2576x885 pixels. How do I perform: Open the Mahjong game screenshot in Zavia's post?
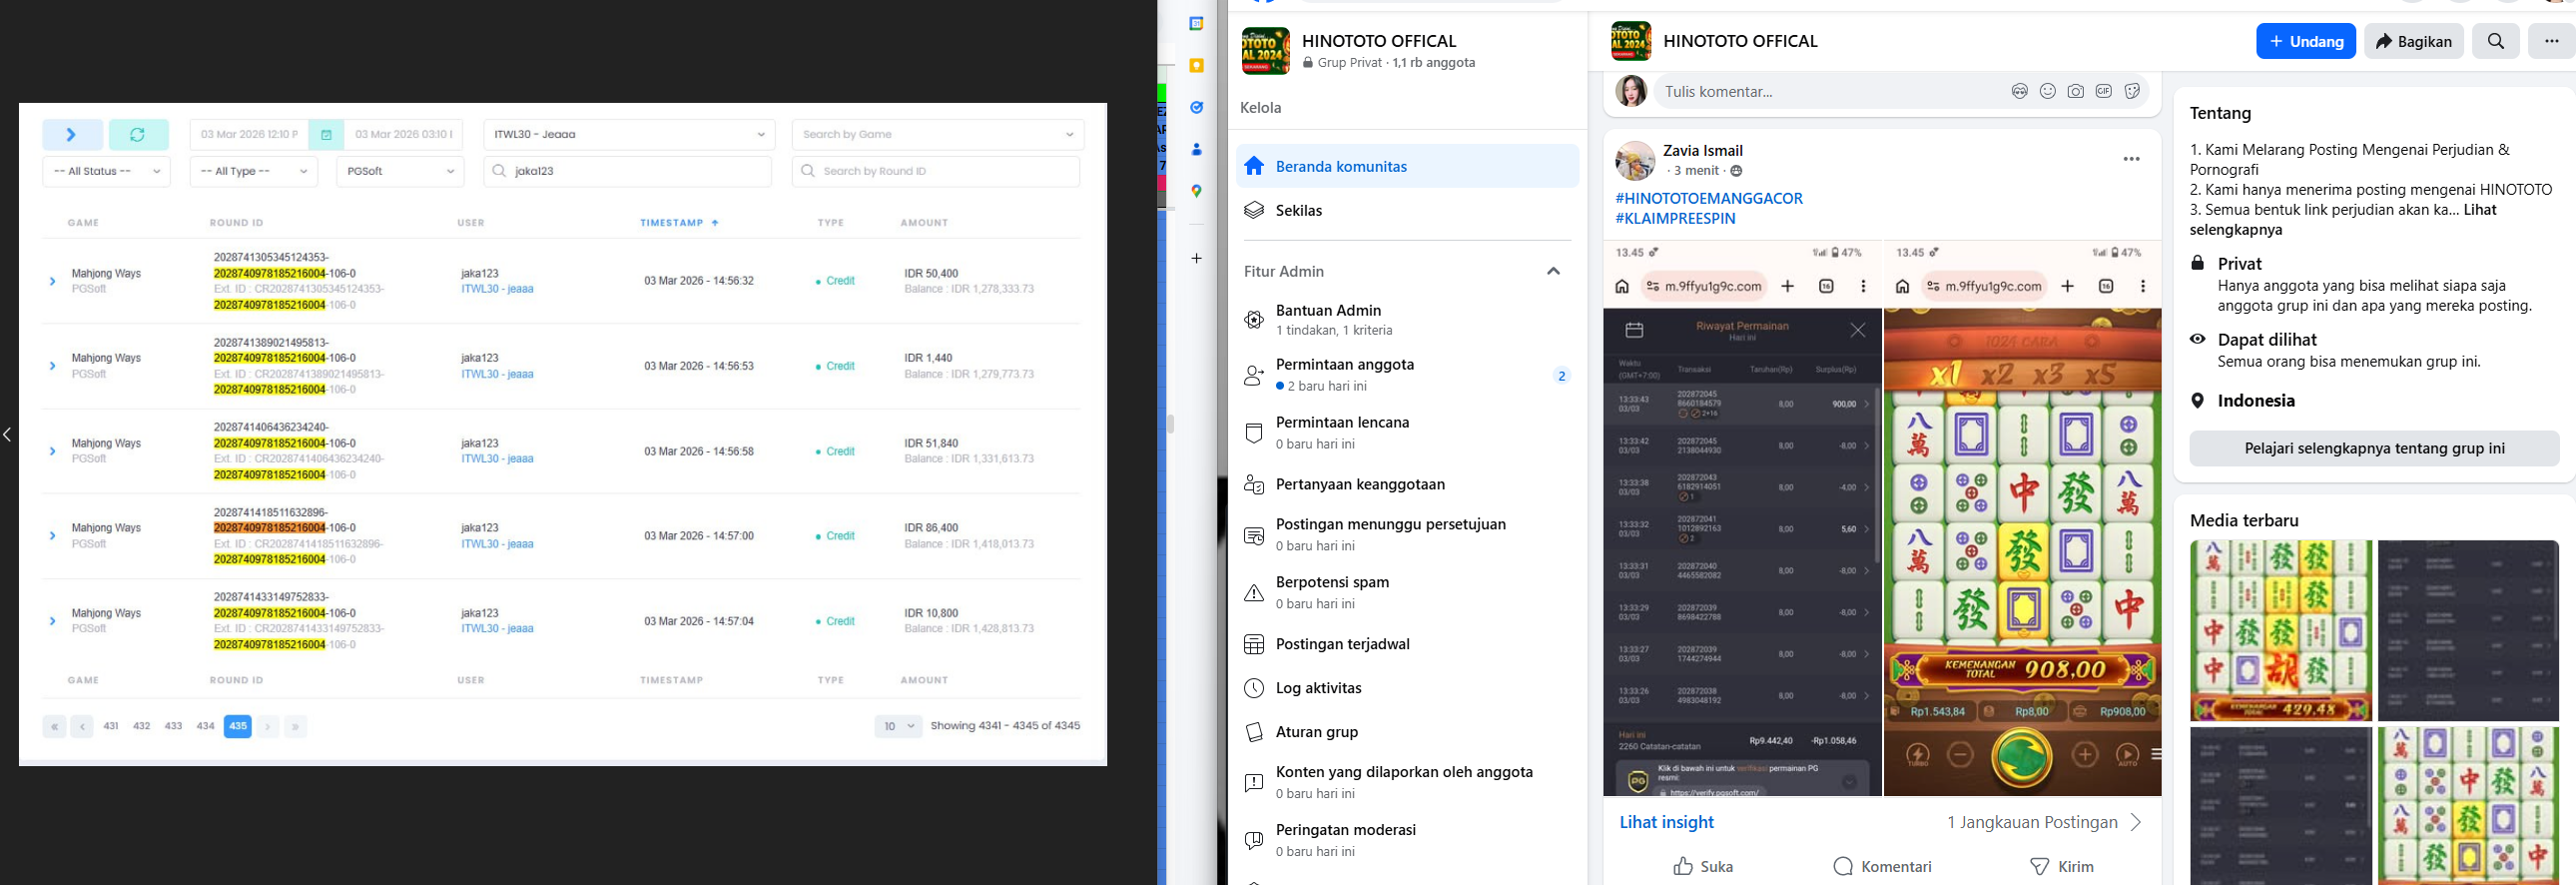2022,518
